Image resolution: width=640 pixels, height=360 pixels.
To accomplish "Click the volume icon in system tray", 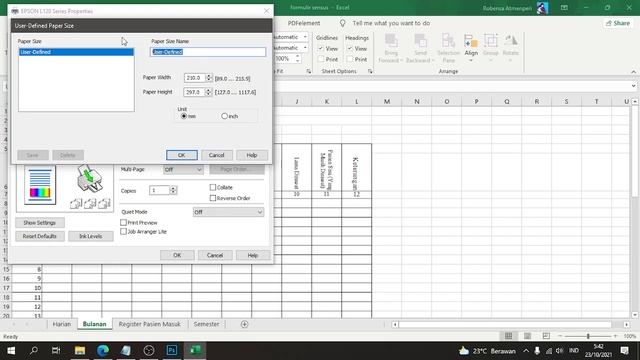I will pyautogui.click(x=559, y=351).
